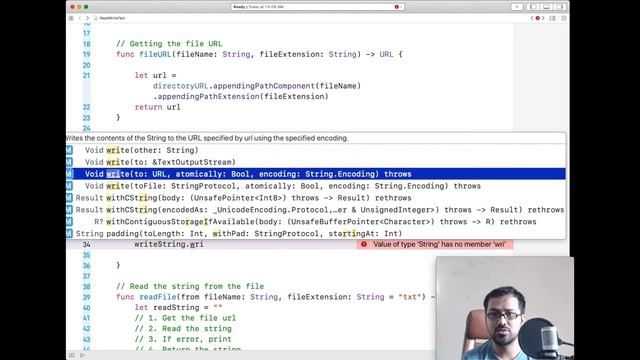Click line number 21 in the gutter
640x360 pixels.
coord(87,76)
